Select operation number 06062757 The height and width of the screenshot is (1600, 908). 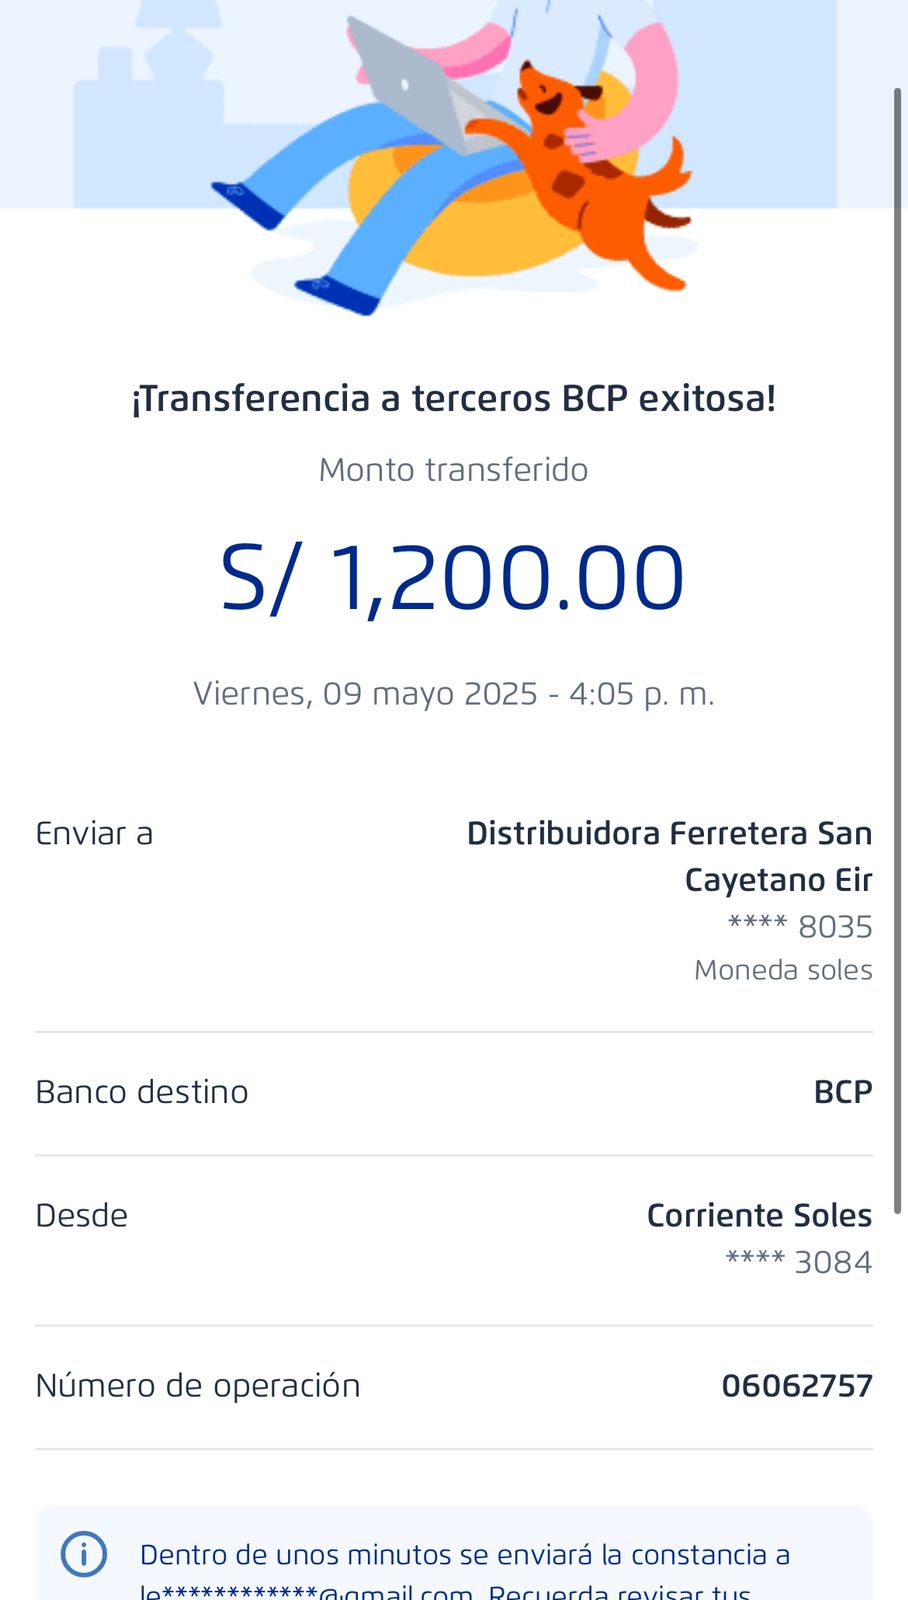click(797, 1386)
